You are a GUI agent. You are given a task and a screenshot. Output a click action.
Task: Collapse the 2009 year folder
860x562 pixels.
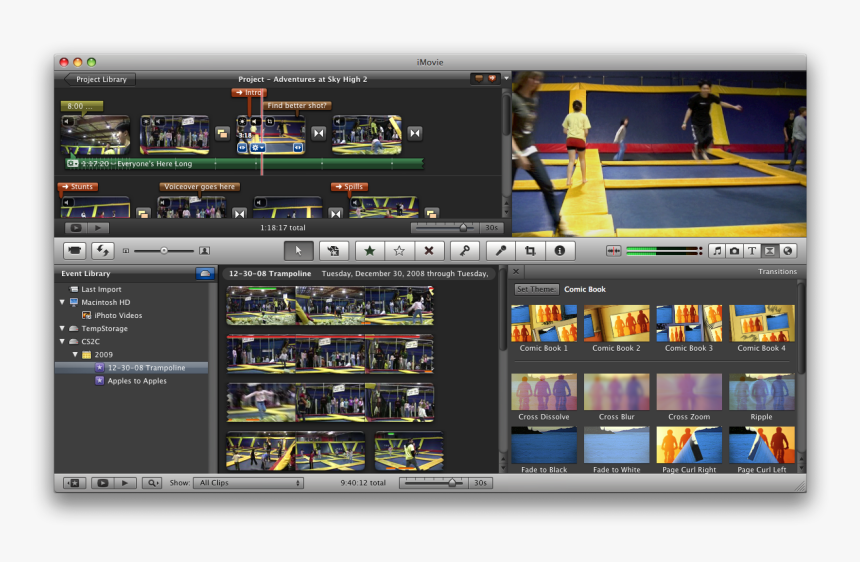75,354
